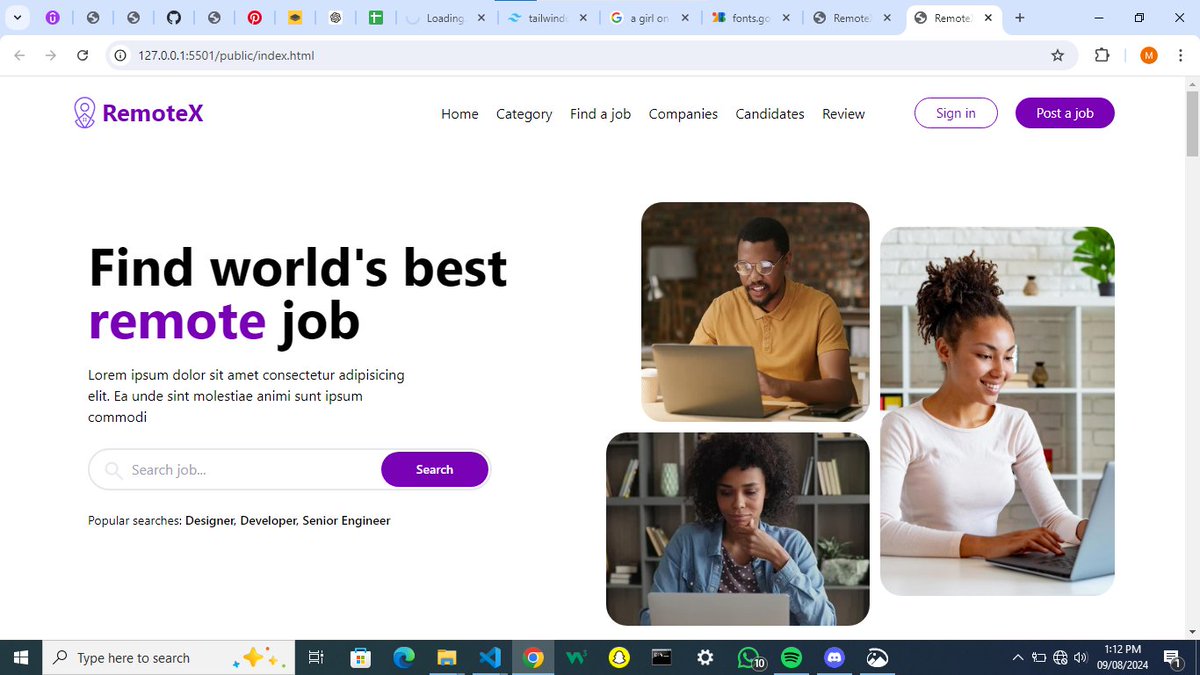Go back using the browser back arrow
Screen dimensions: 1200x675
point(19,56)
